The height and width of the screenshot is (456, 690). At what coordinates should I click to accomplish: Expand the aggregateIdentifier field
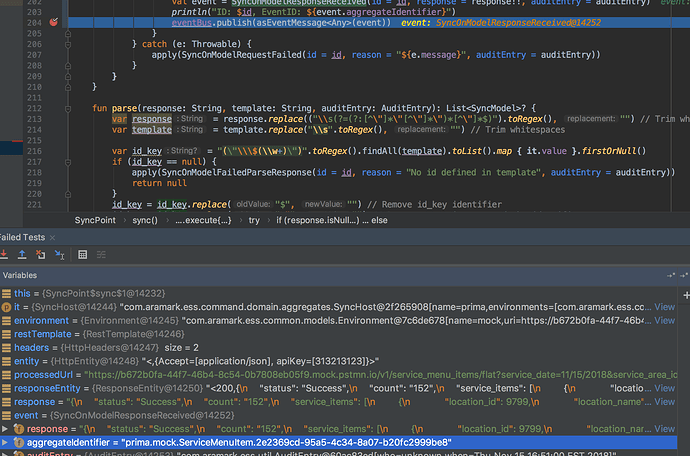tap(5, 442)
